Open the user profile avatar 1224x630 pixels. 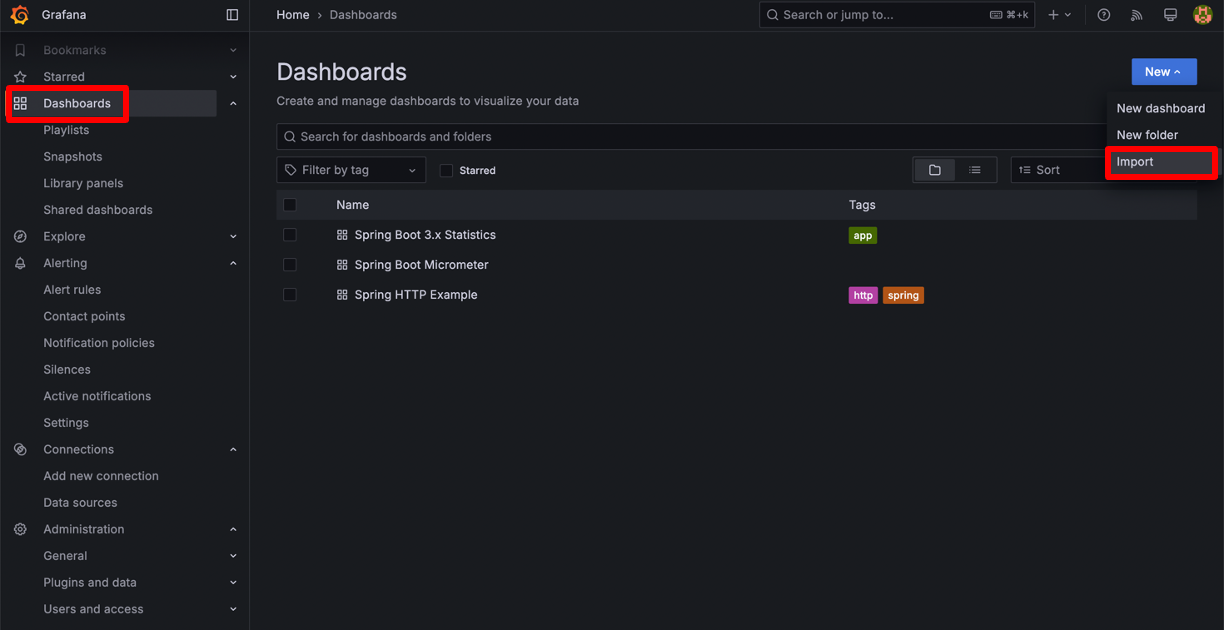point(1202,15)
